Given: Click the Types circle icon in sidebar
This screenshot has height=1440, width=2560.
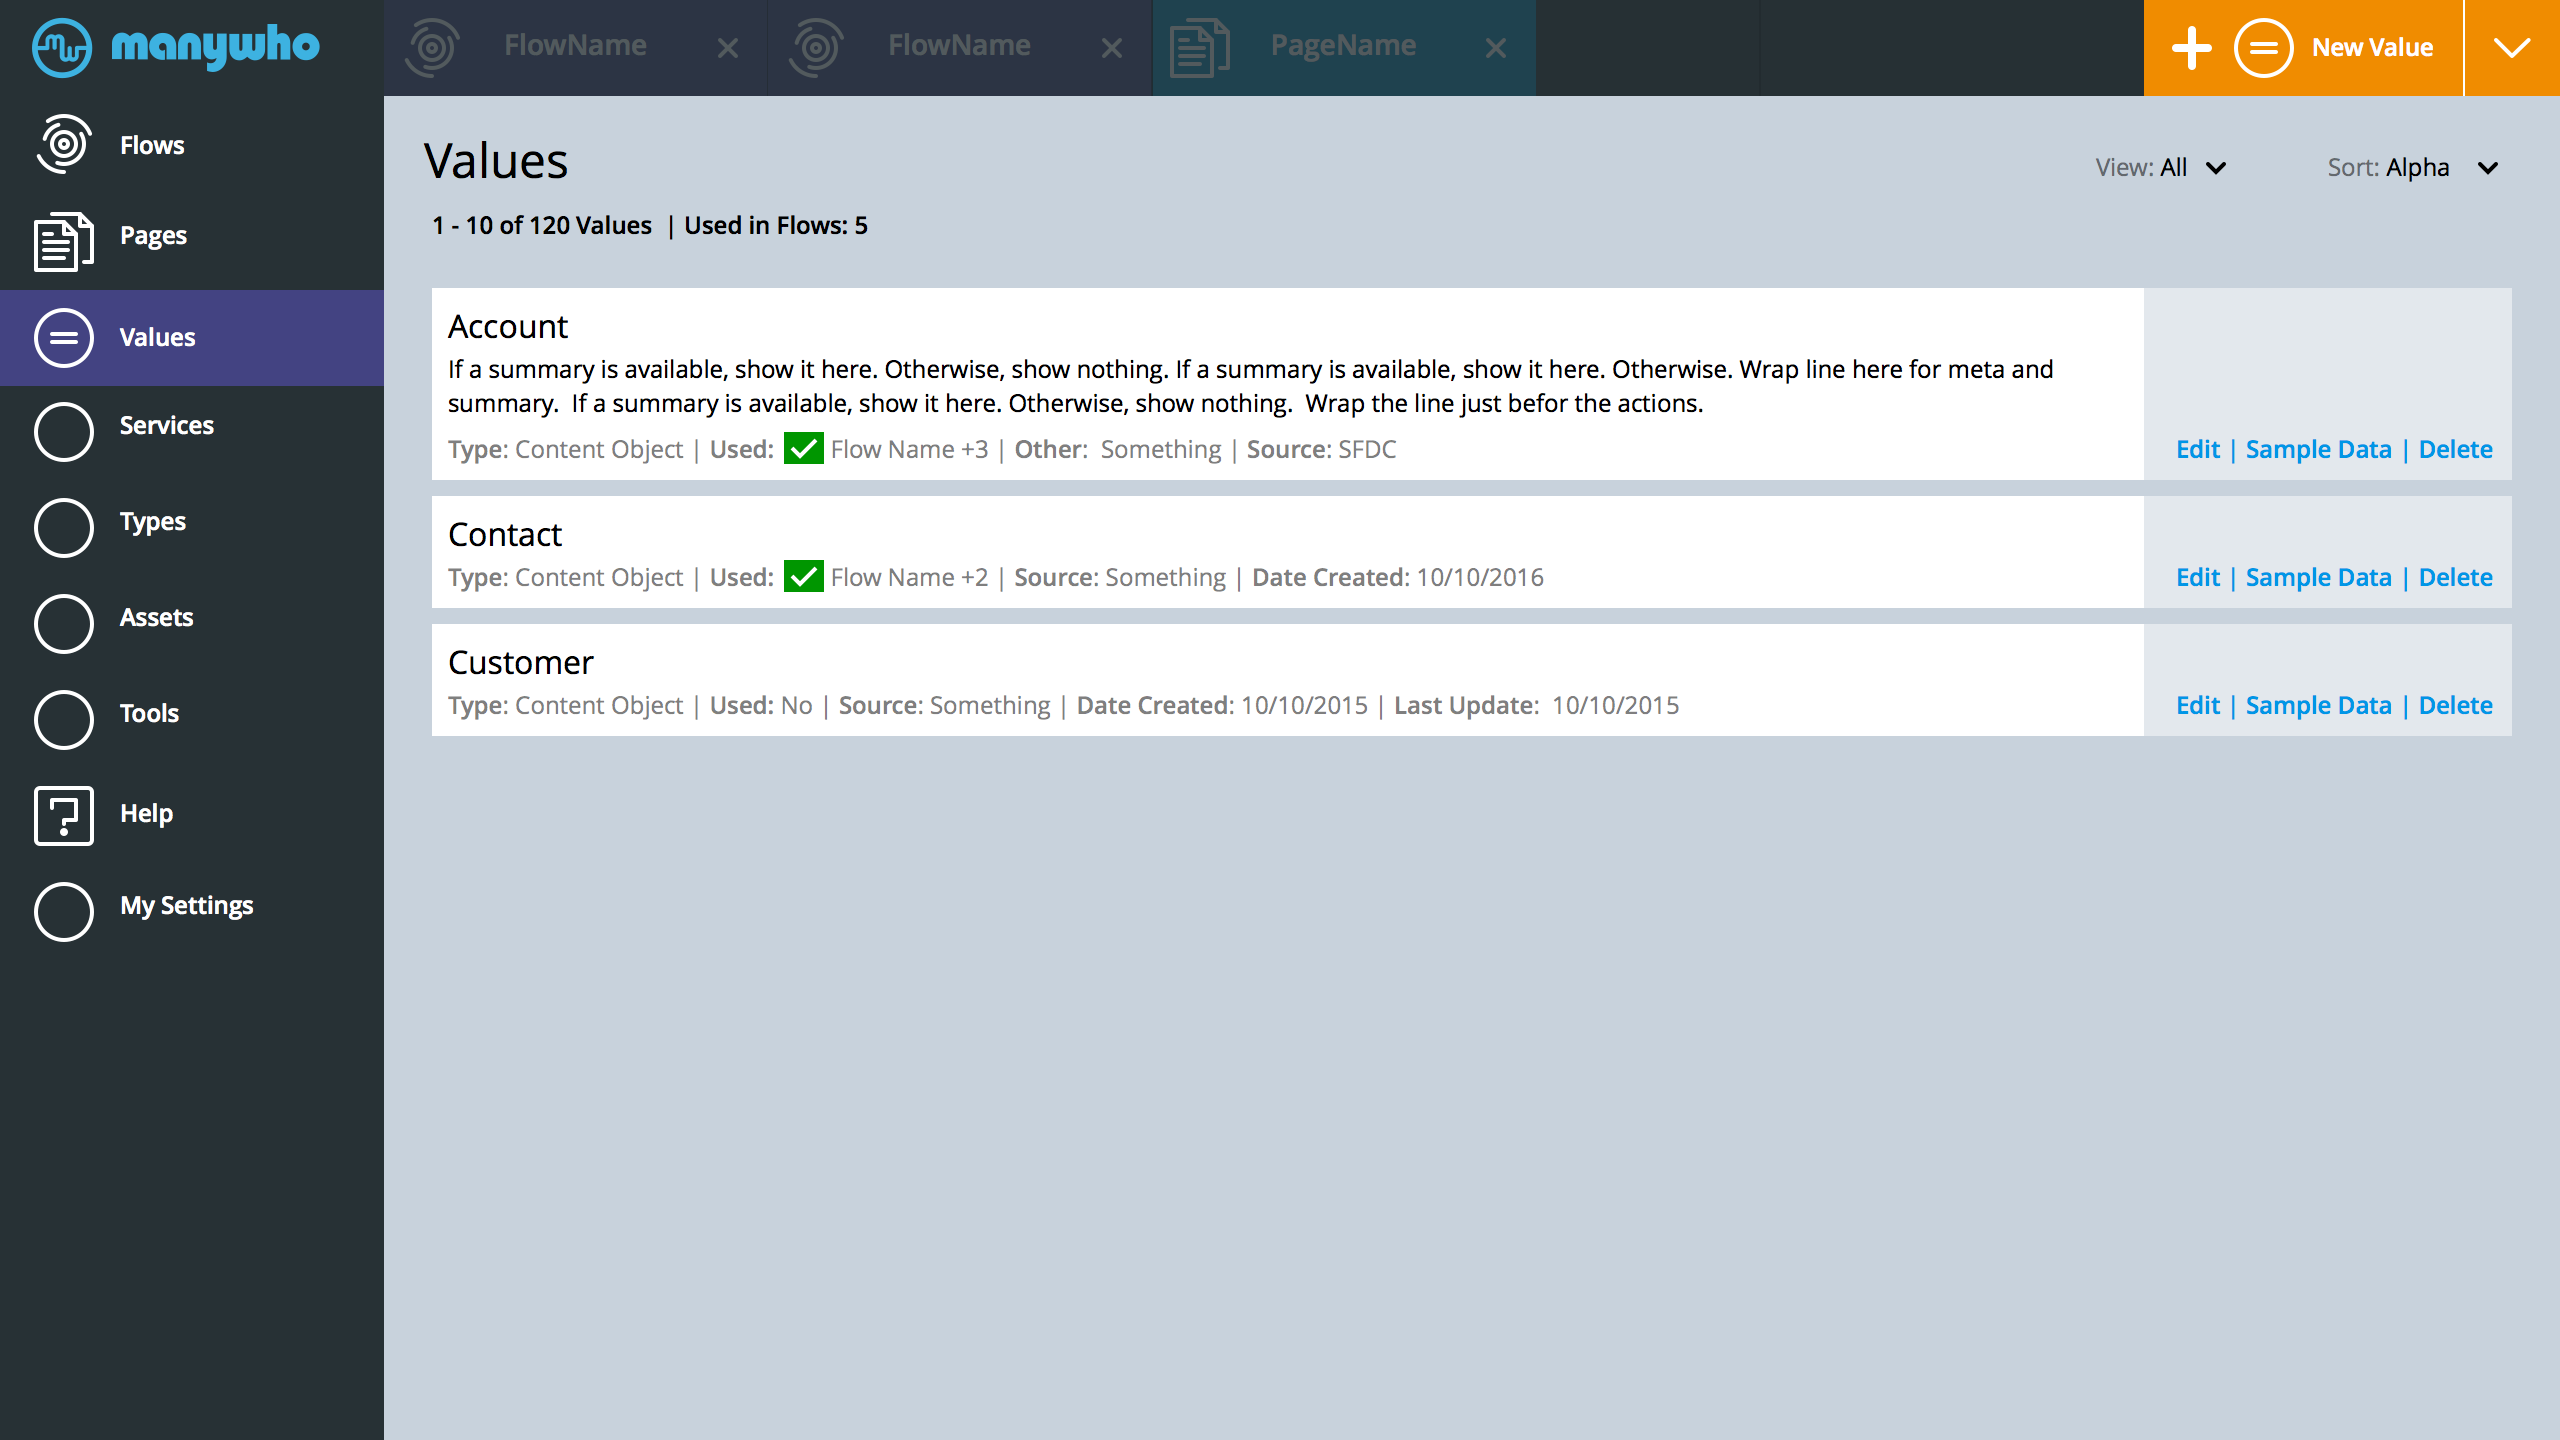Looking at the screenshot, I should pyautogui.click(x=64, y=528).
